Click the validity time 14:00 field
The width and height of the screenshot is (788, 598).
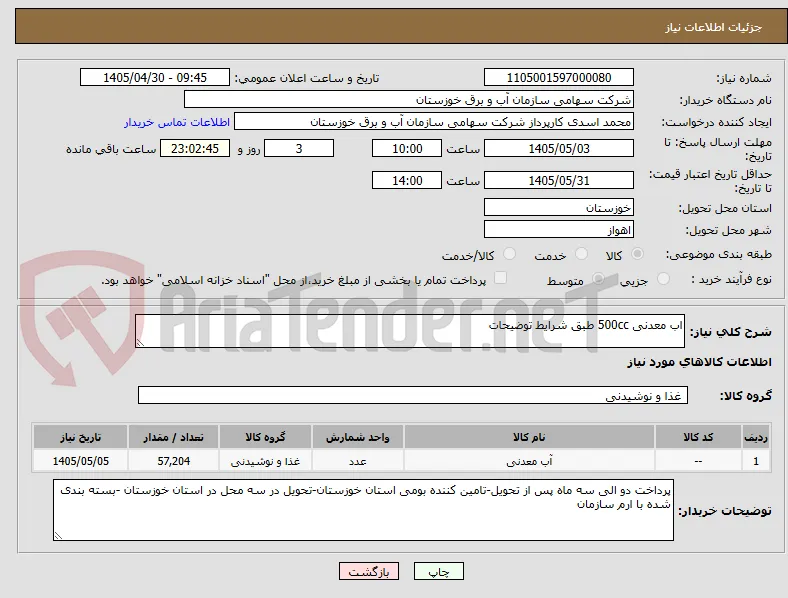407,180
